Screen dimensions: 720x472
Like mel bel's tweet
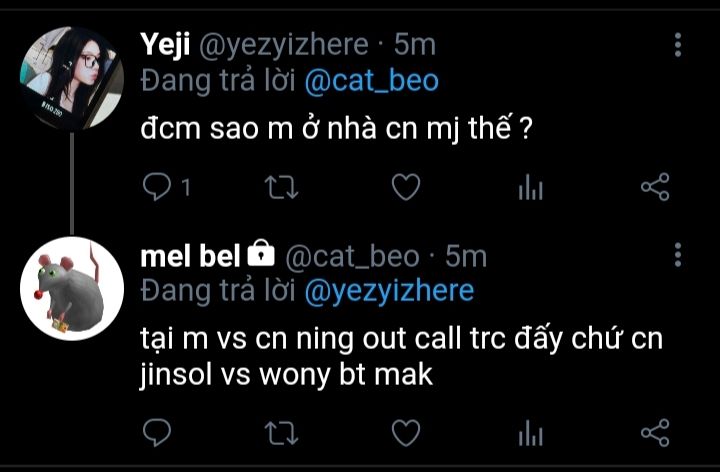click(406, 433)
